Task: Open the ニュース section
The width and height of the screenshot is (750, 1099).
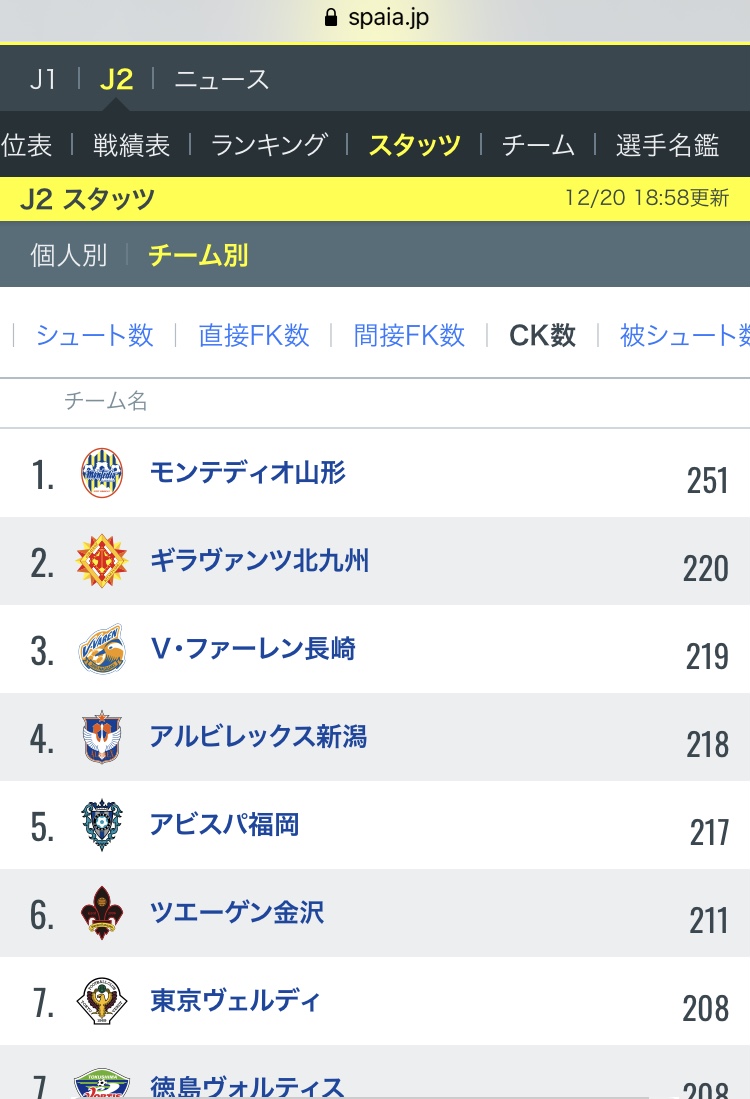Action: pos(221,79)
